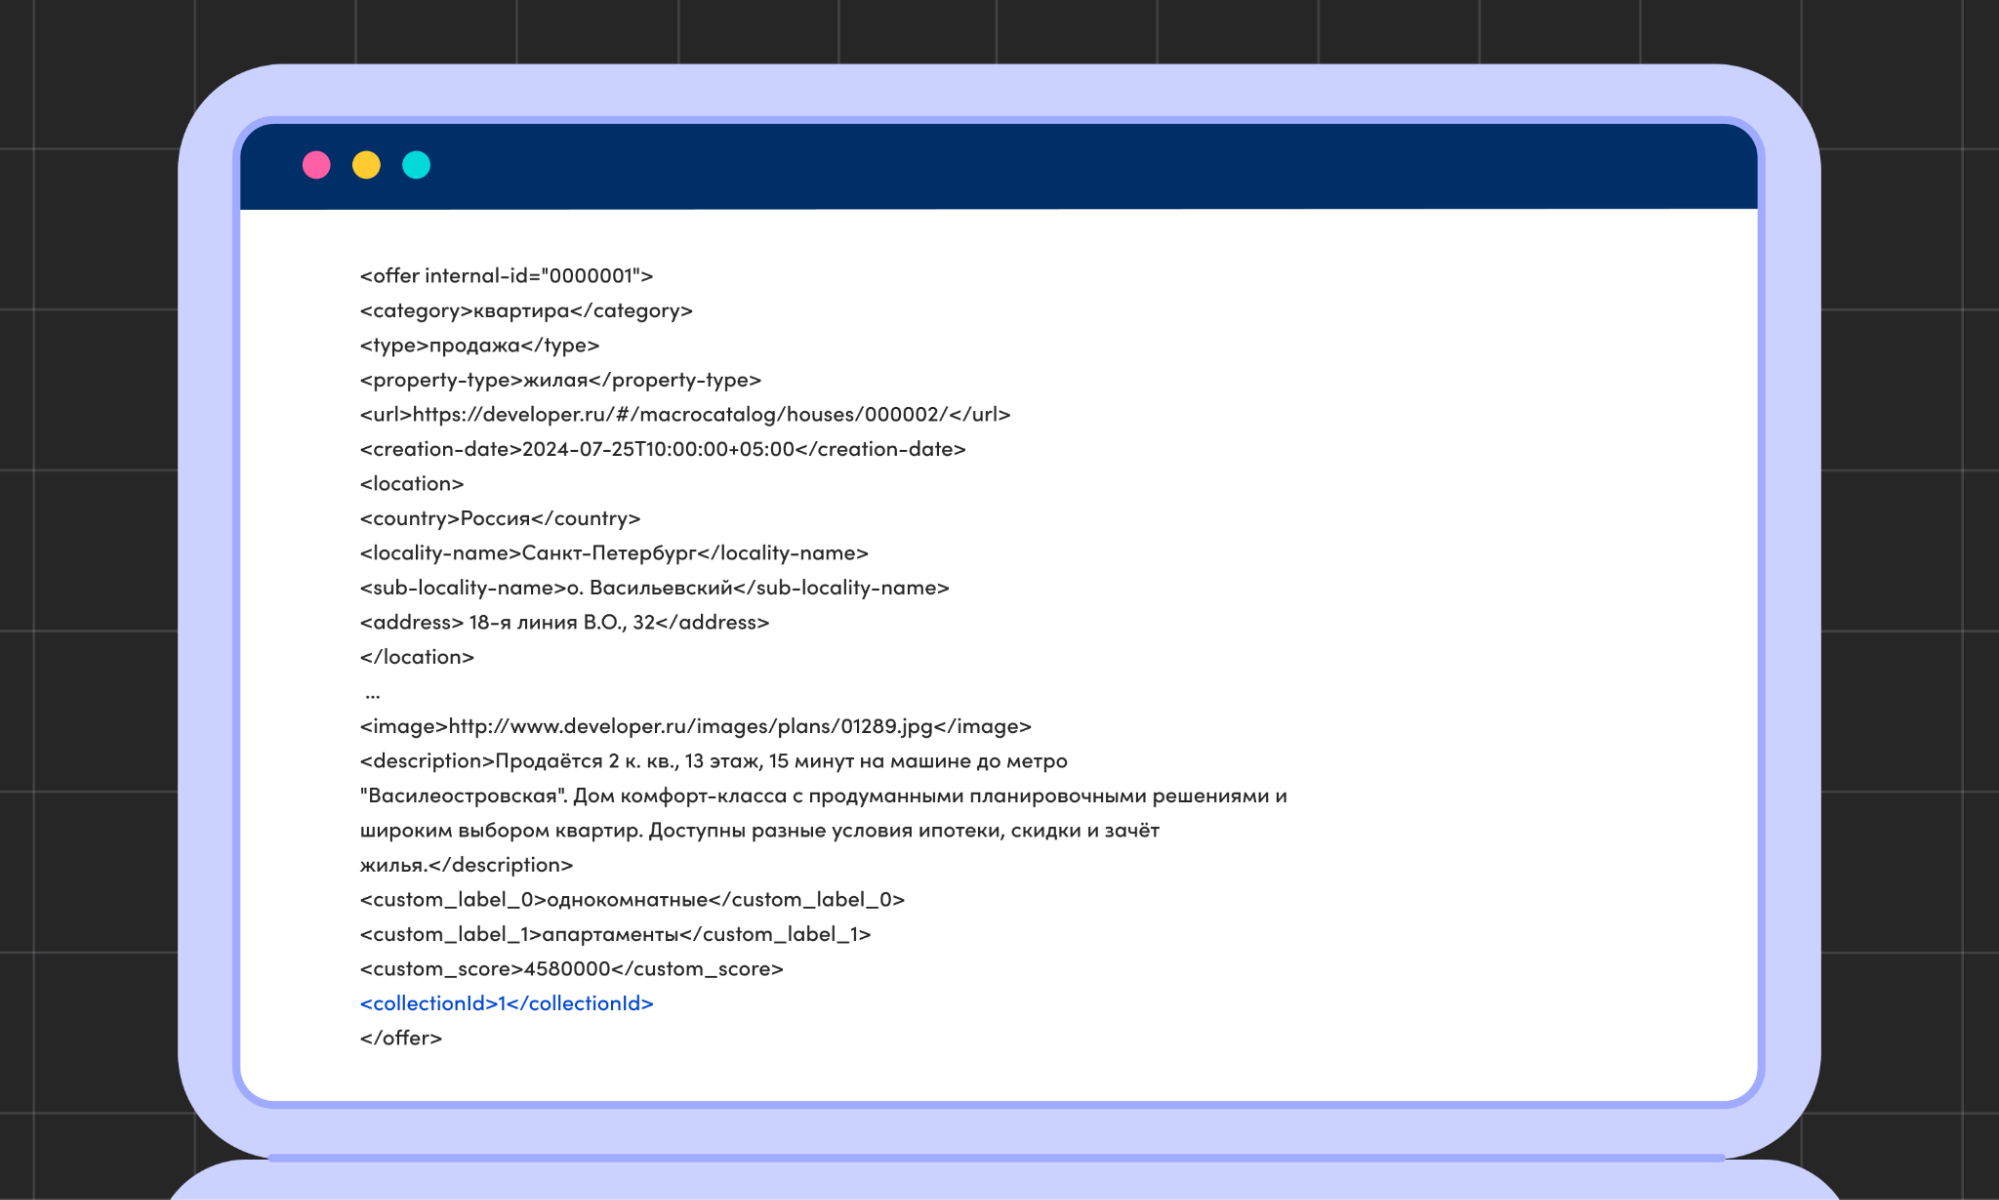Click the developer.ru macrocatalog url line
Viewport: 1999px width, 1200px height.
685,414
